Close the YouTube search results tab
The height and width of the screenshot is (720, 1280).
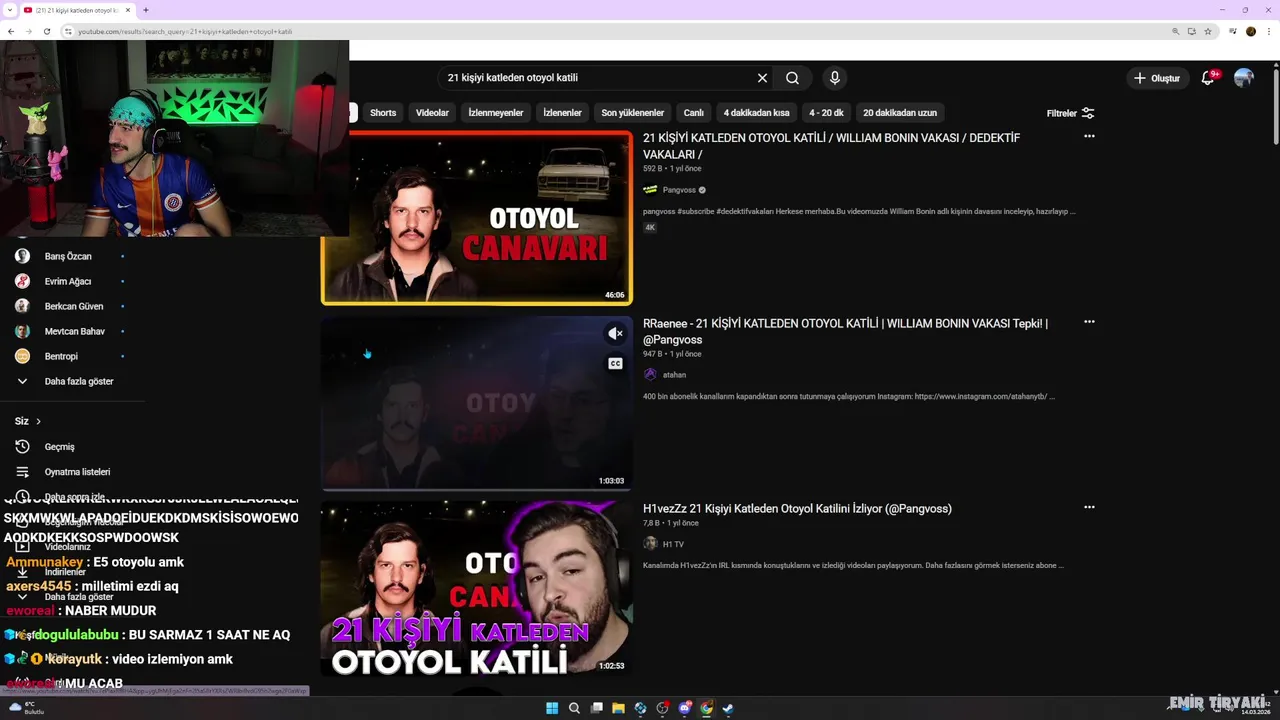pos(128,10)
